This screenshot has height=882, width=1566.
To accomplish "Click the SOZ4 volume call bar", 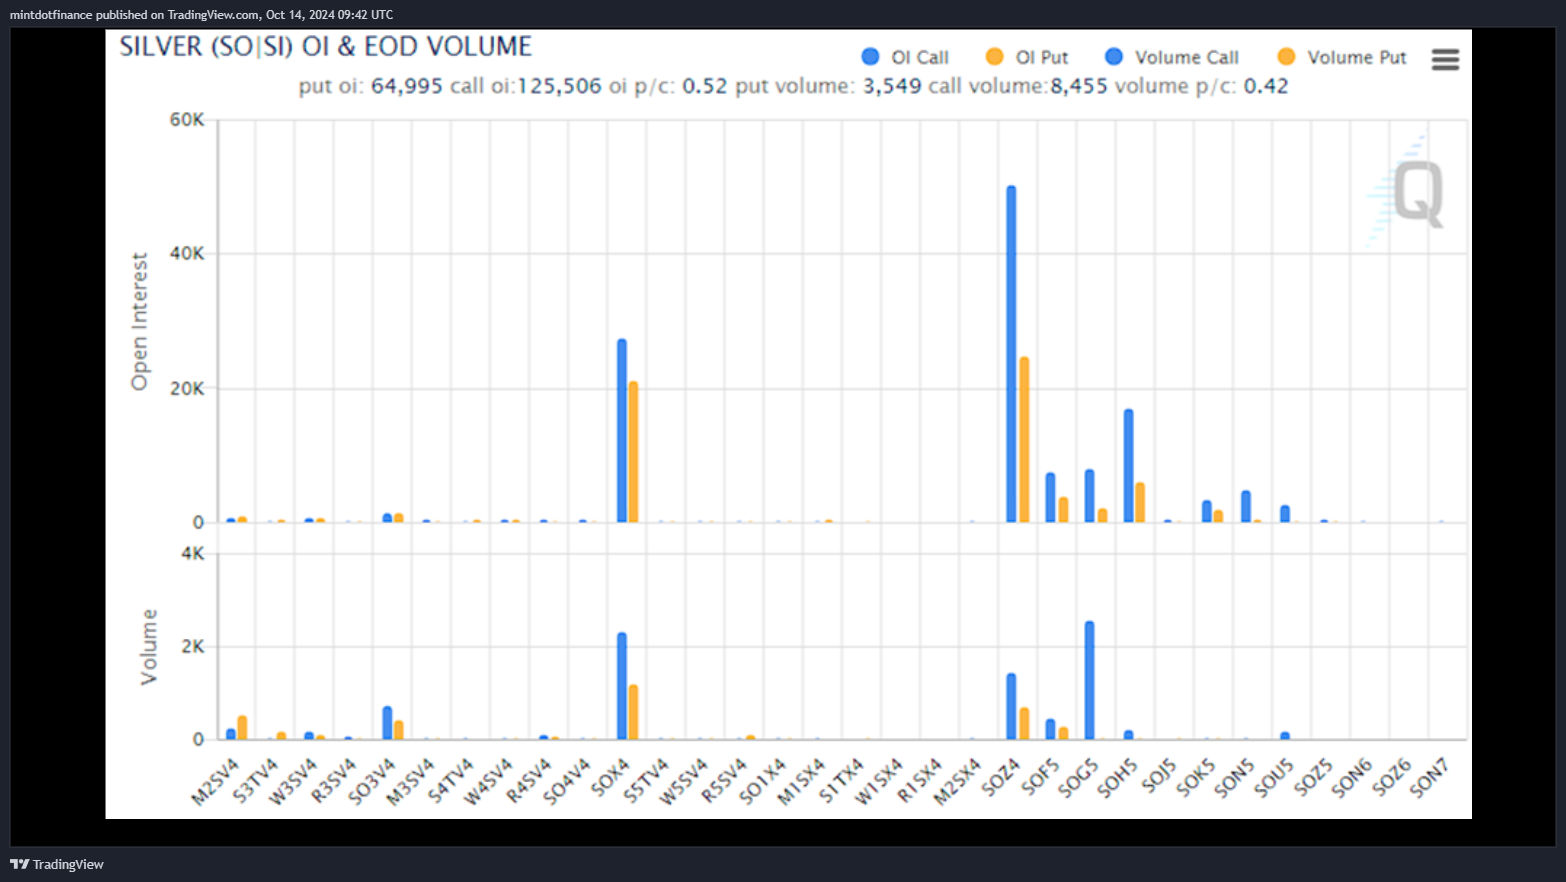I will (1011, 706).
